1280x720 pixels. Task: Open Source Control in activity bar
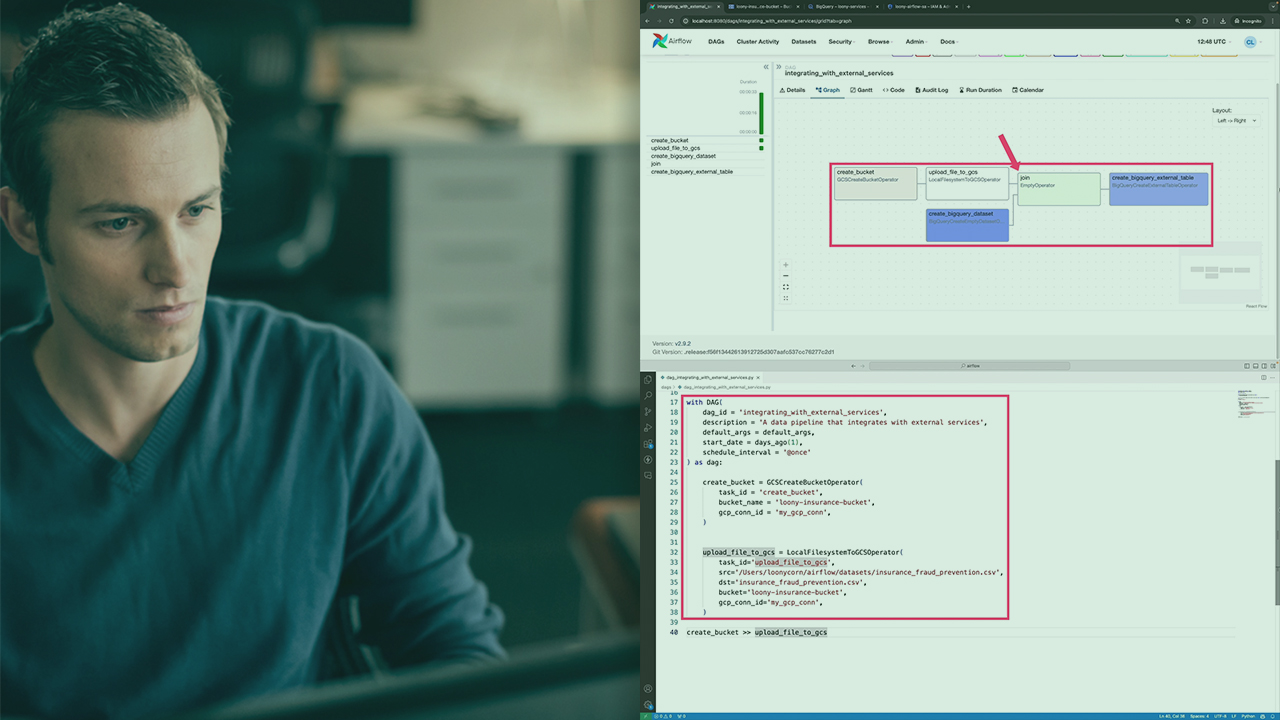648,412
